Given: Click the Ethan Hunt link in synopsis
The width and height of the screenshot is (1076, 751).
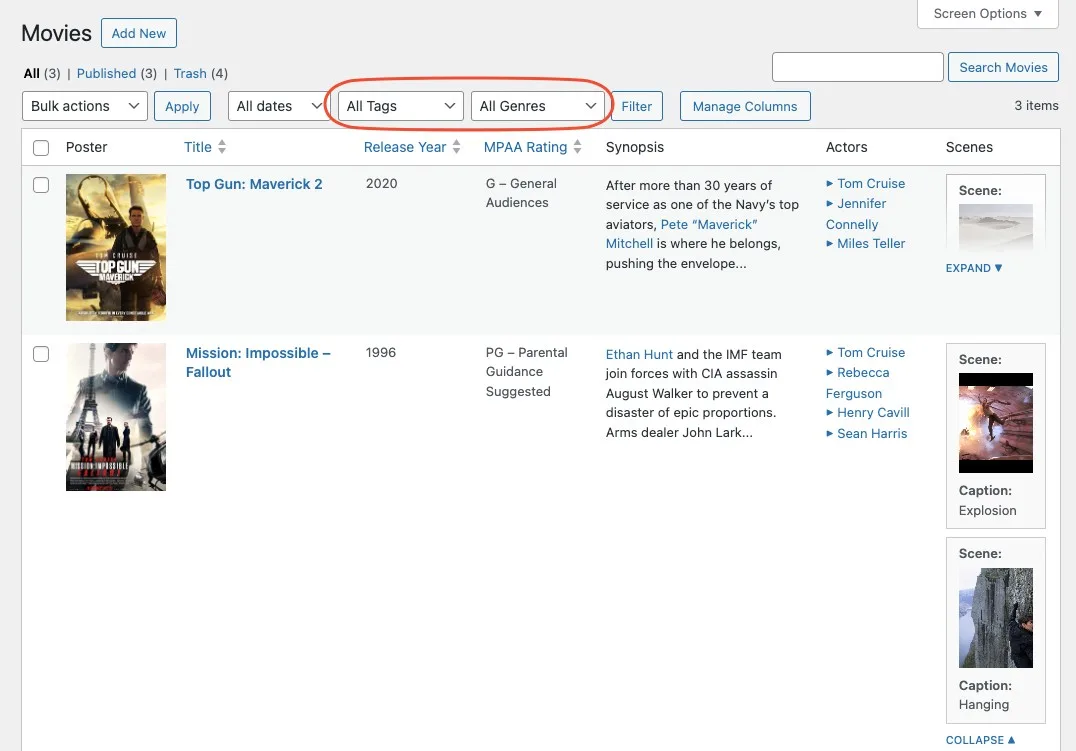Looking at the screenshot, I should click(x=639, y=354).
